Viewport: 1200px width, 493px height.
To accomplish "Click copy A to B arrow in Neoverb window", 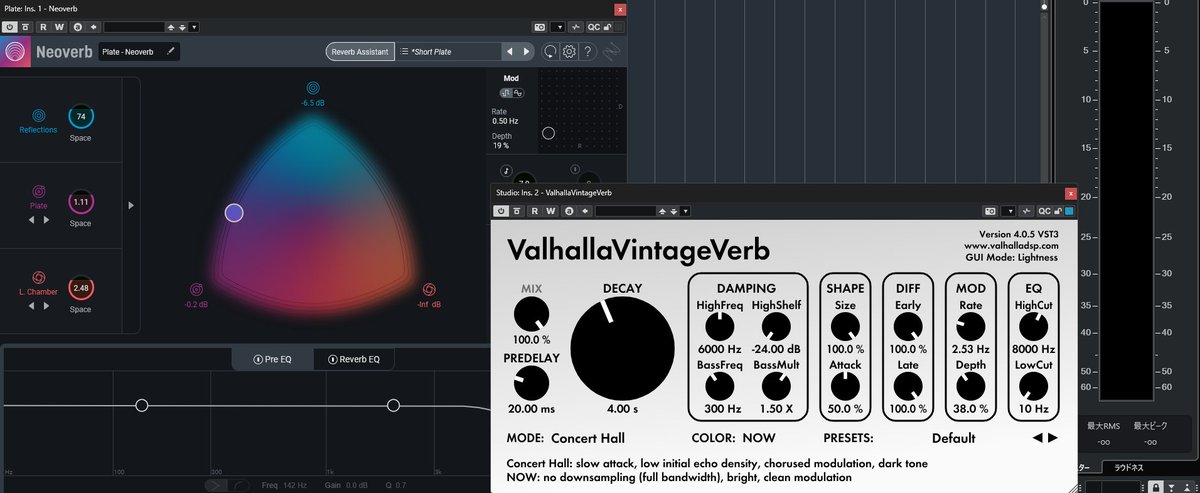I will (93, 26).
